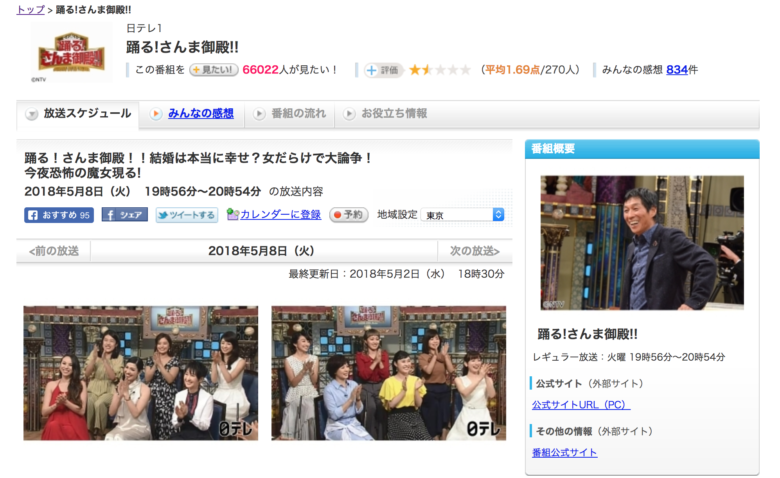The height and width of the screenshot is (478, 780).
Task: Click the 日テレ1 channel label
Action: [x=144, y=28]
